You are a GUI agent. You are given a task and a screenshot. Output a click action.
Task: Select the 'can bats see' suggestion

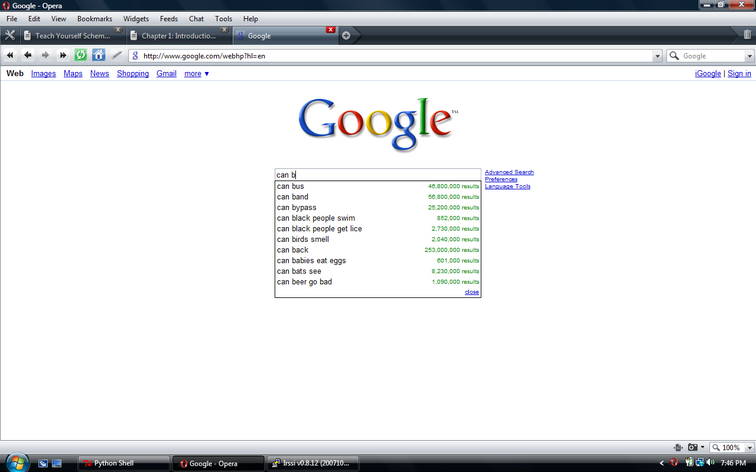tap(299, 271)
